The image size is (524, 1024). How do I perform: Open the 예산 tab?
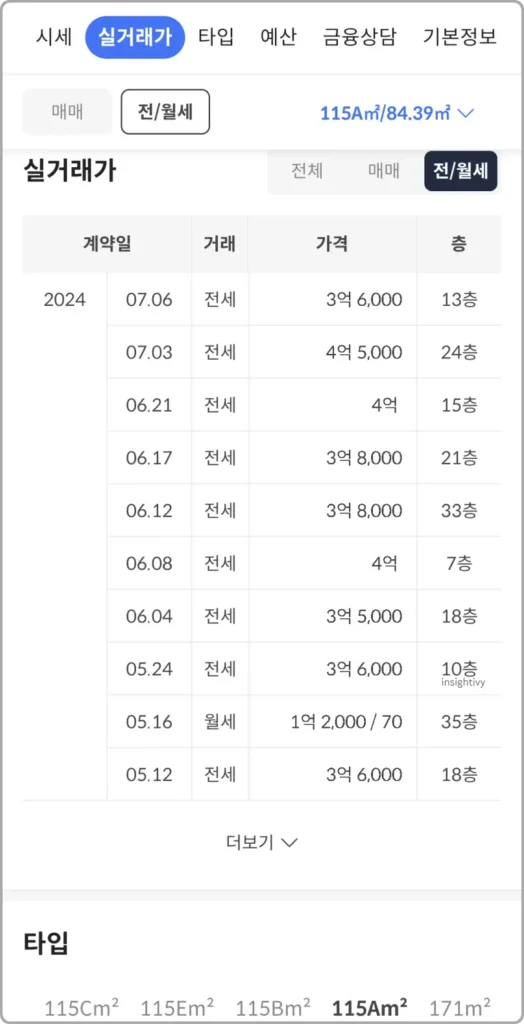pos(278,37)
